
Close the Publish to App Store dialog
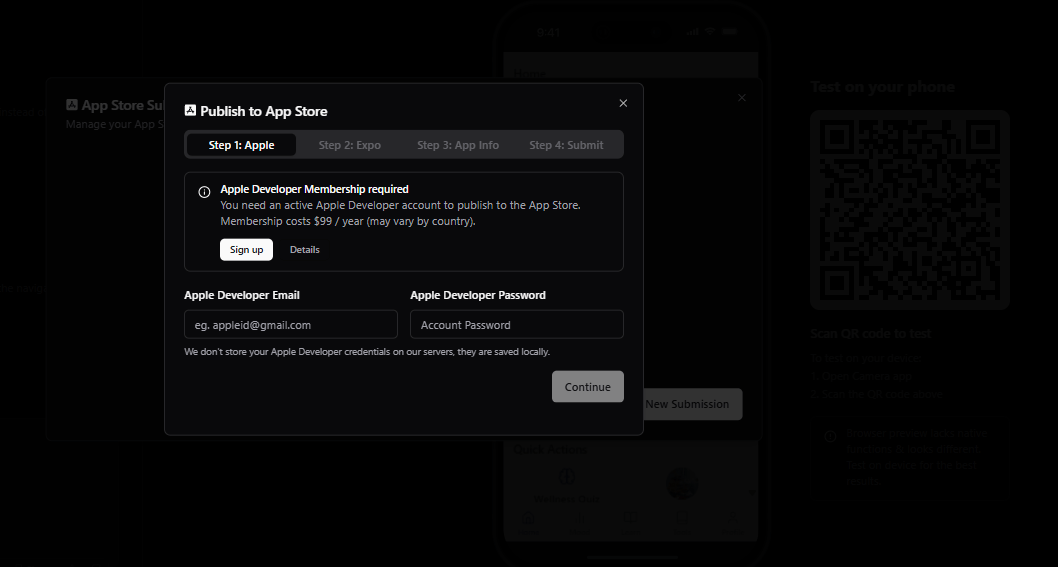tap(623, 103)
